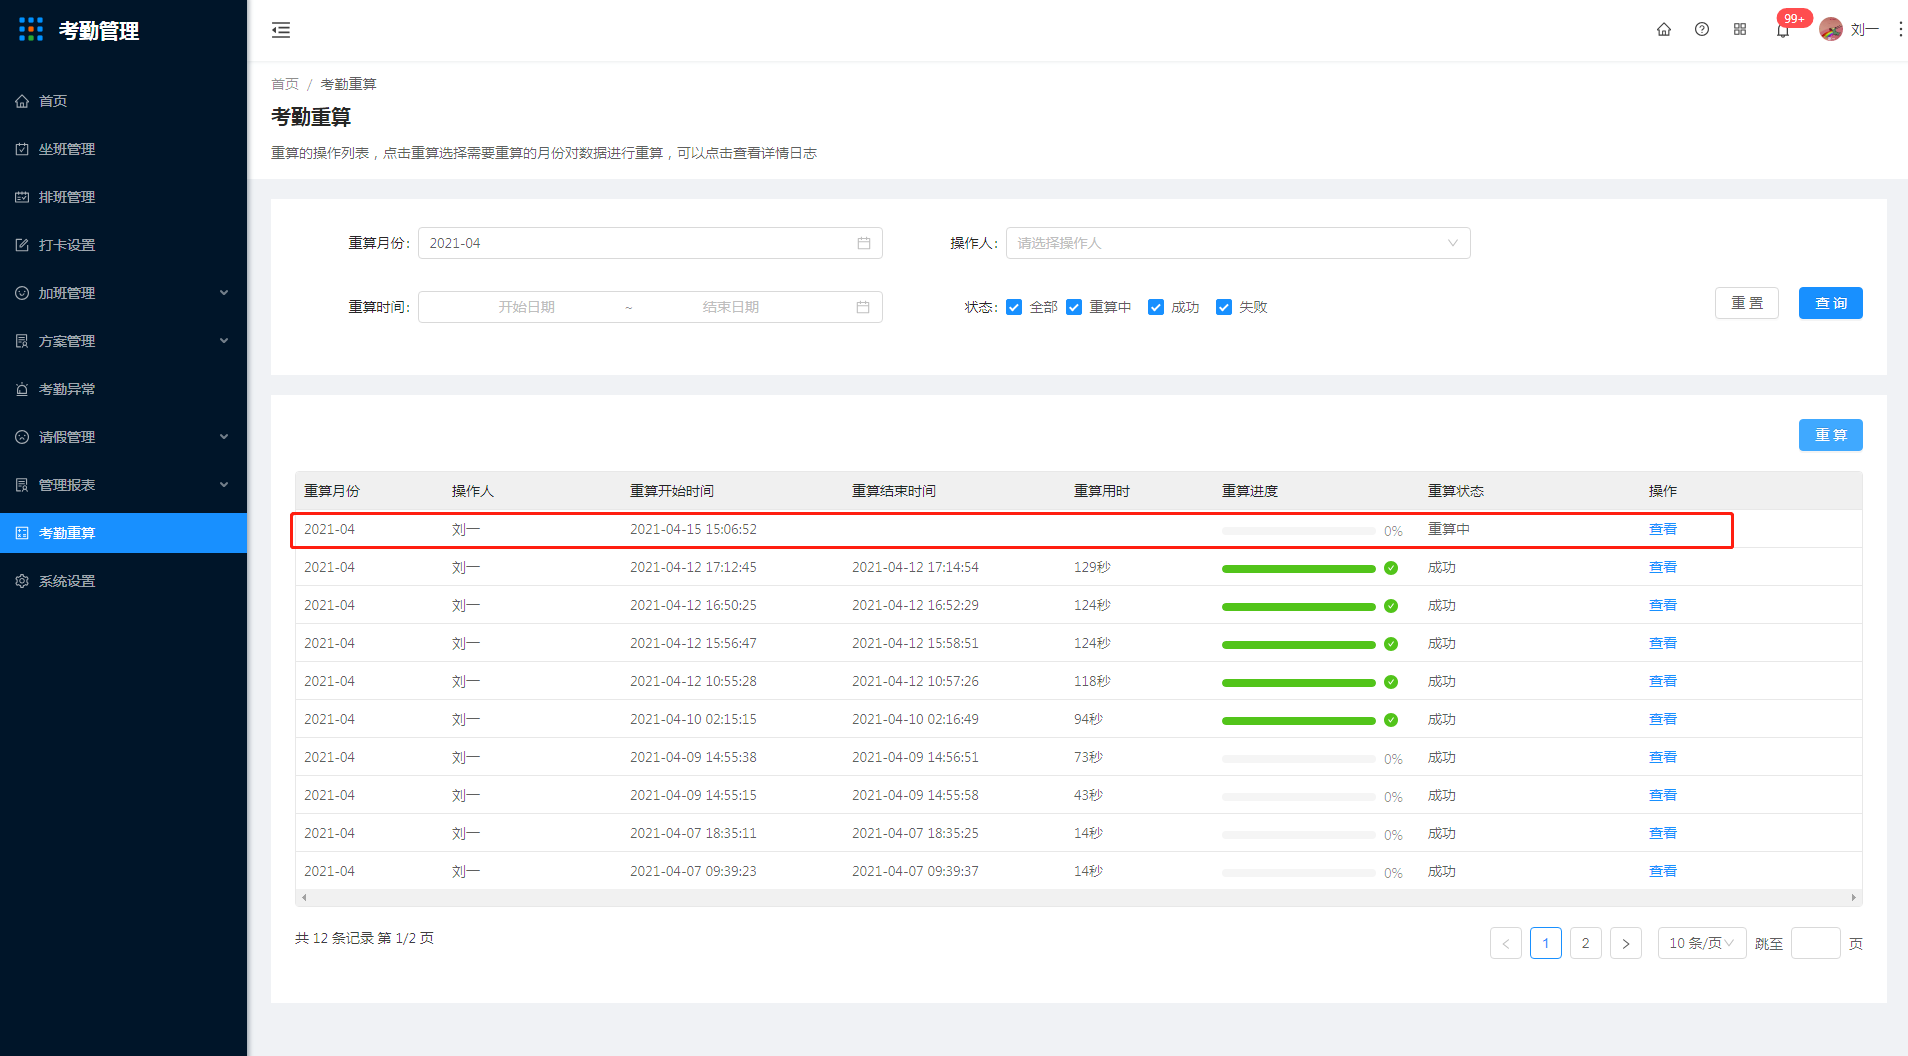Open home via the header house icon
1908x1056 pixels.
click(x=1664, y=30)
